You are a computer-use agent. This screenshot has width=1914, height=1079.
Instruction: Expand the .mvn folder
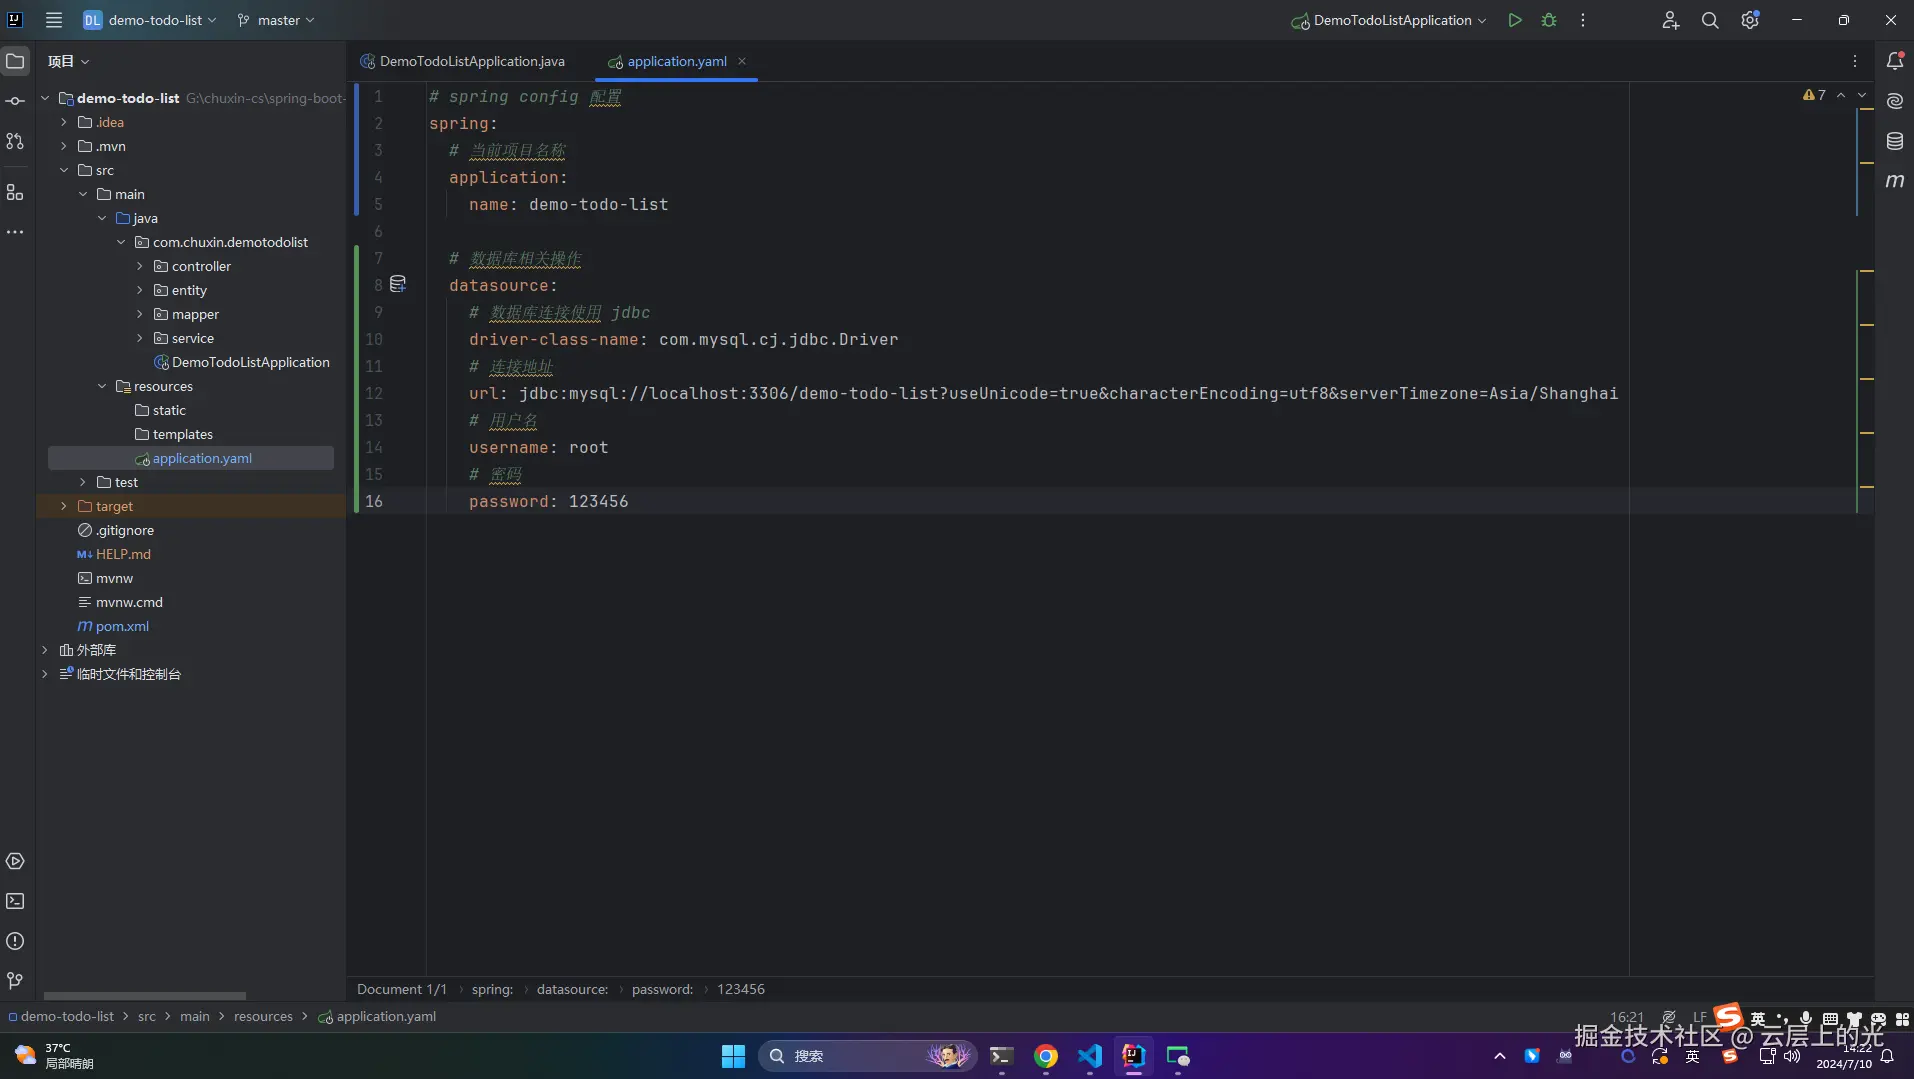pyautogui.click(x=64, y=146)
